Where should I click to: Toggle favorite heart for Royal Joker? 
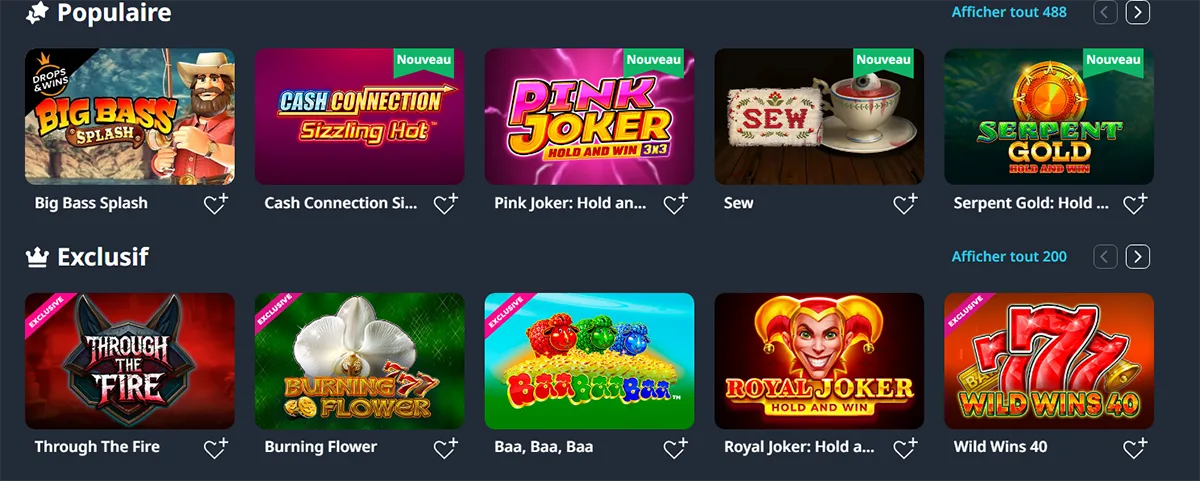pos(906,448)
